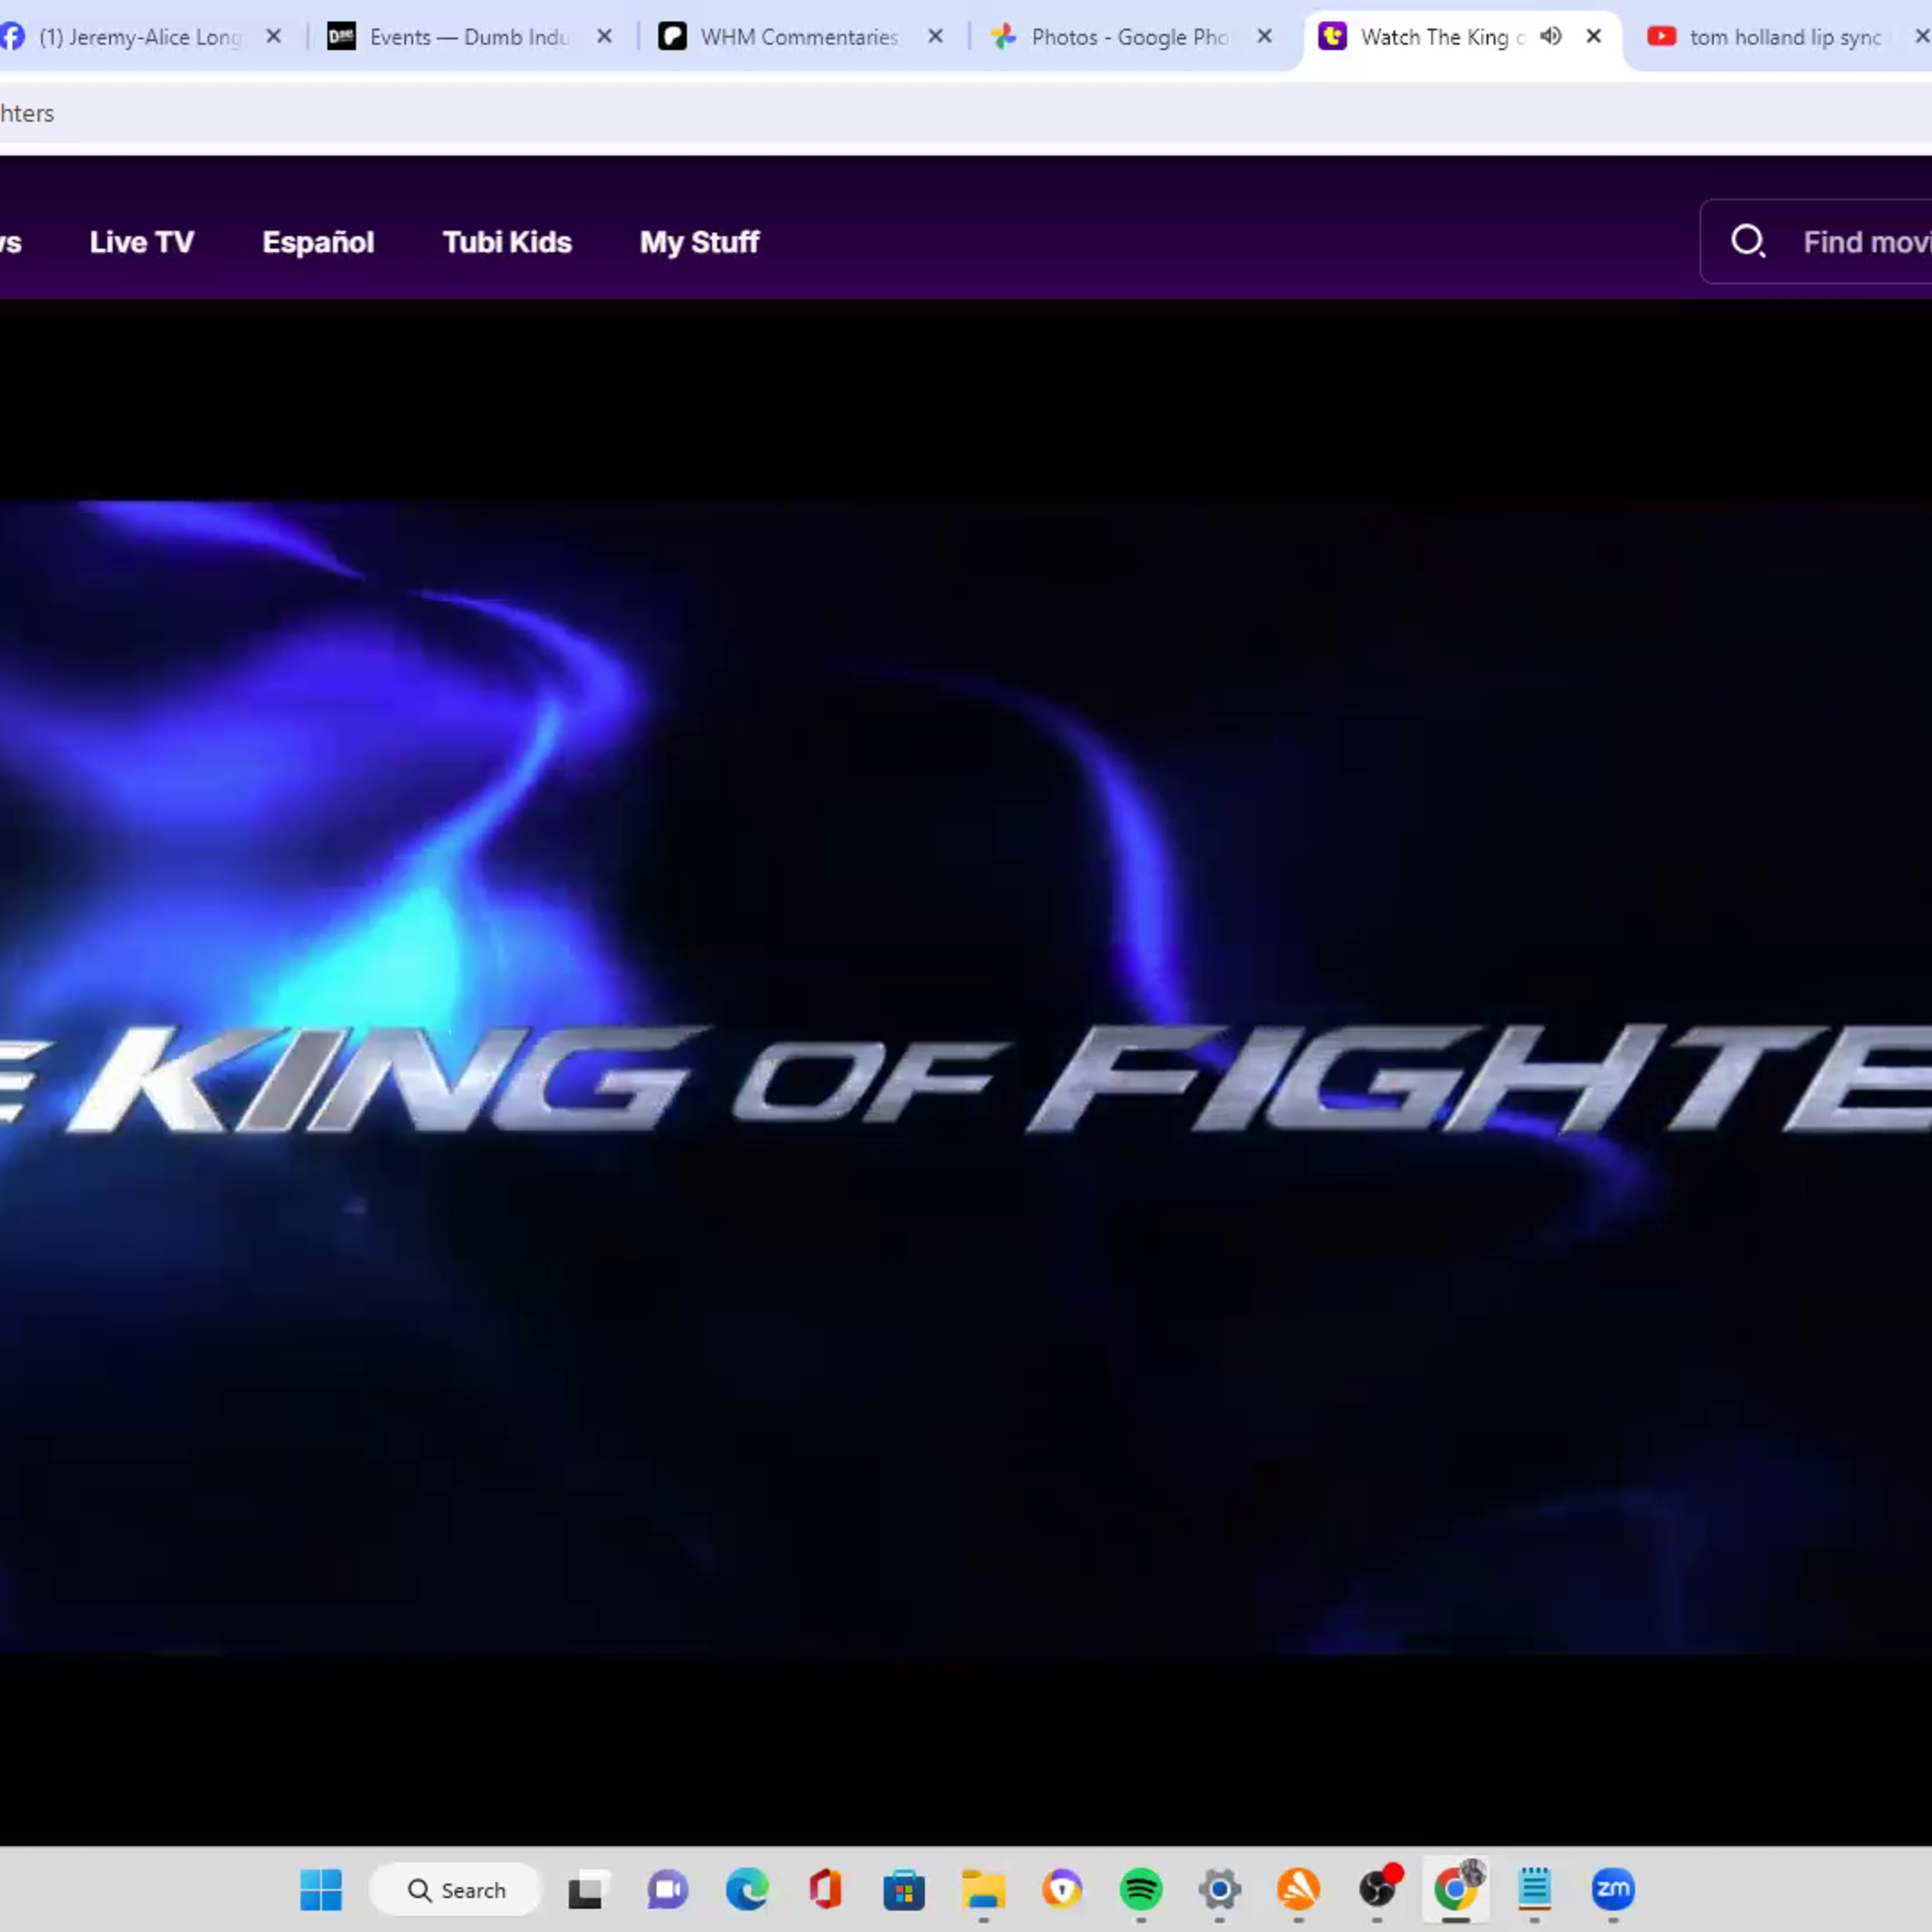Open the Windows Start menu
Screen dimensions: 1932x1932
pos(321,1889)
